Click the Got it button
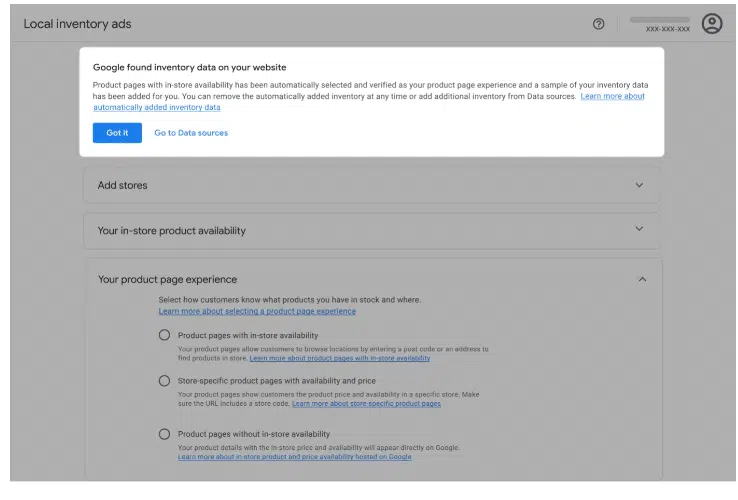The image size is (738, 500). (x=117, y=133)
